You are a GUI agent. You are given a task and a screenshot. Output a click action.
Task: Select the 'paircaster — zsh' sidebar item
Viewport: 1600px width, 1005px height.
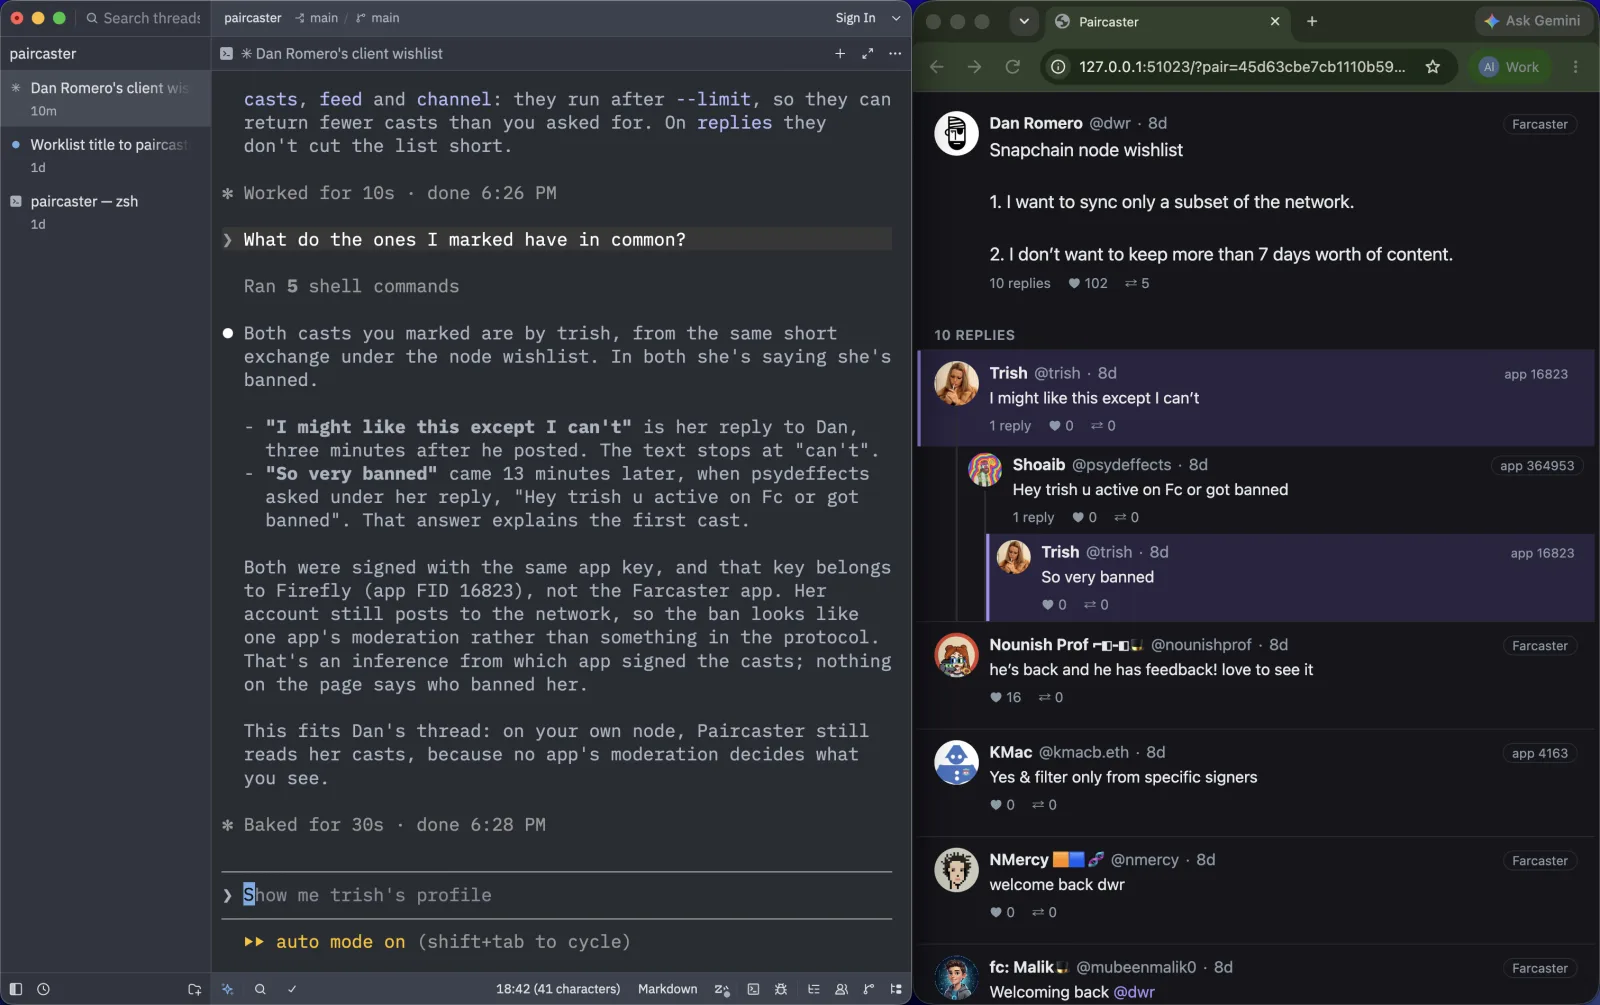pos(106,211)
